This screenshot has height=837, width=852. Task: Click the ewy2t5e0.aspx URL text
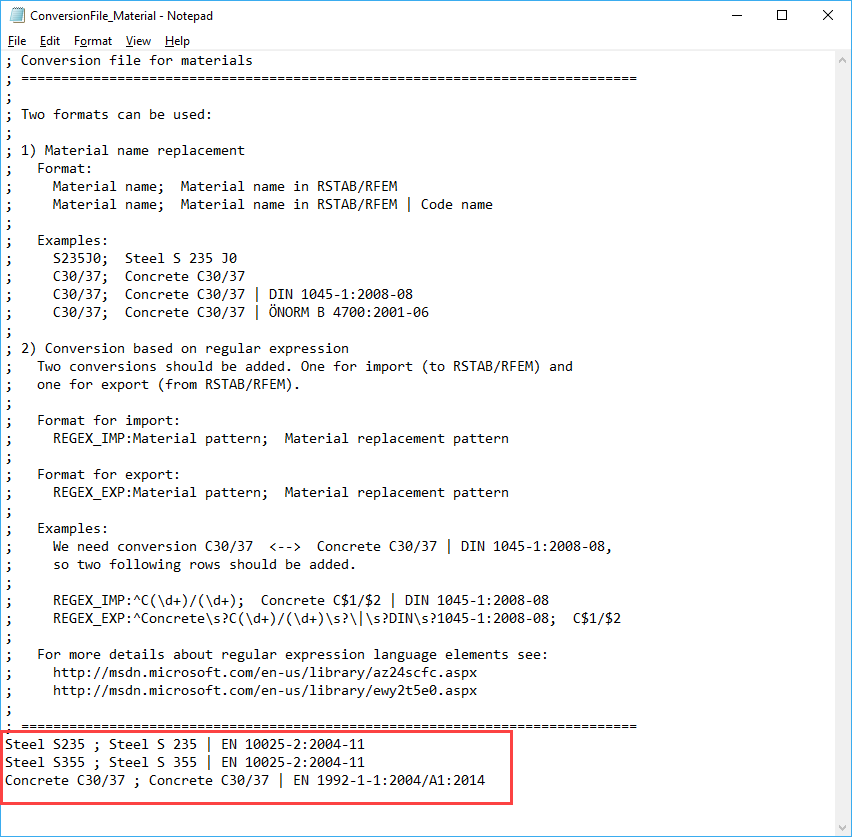coord(265,691)
